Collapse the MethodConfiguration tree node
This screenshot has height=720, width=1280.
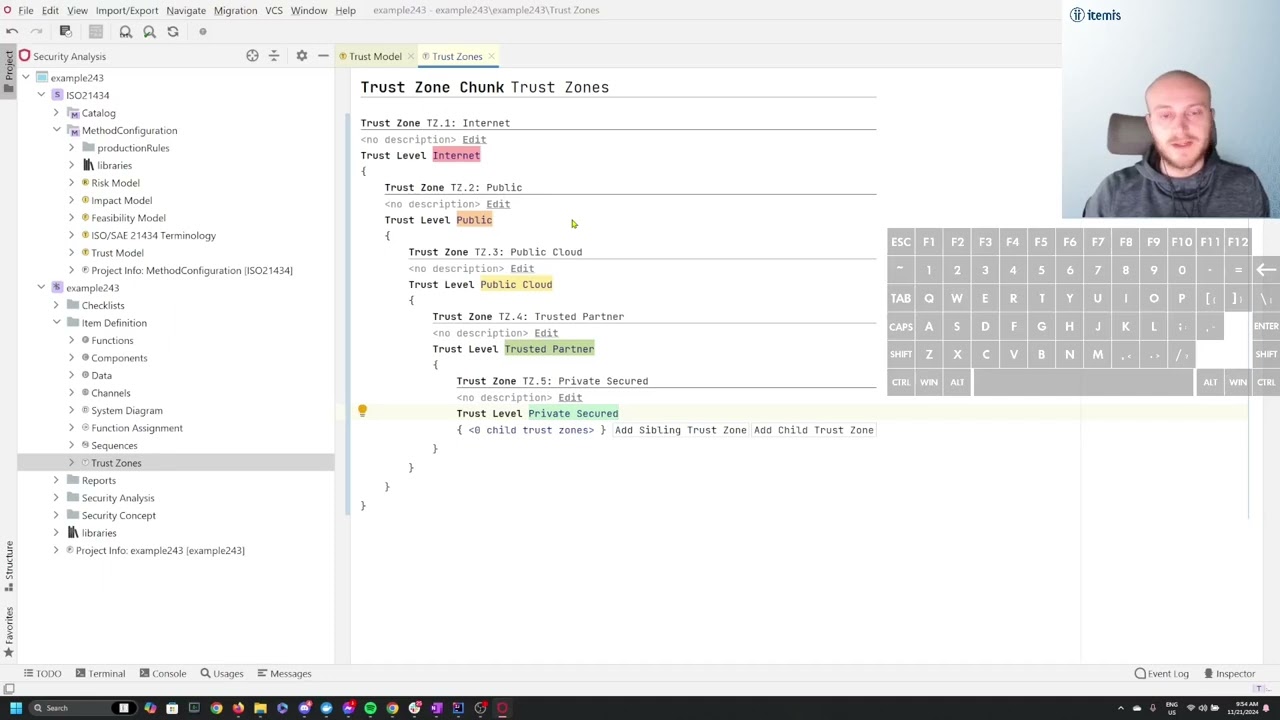click(x=56, y=130)
